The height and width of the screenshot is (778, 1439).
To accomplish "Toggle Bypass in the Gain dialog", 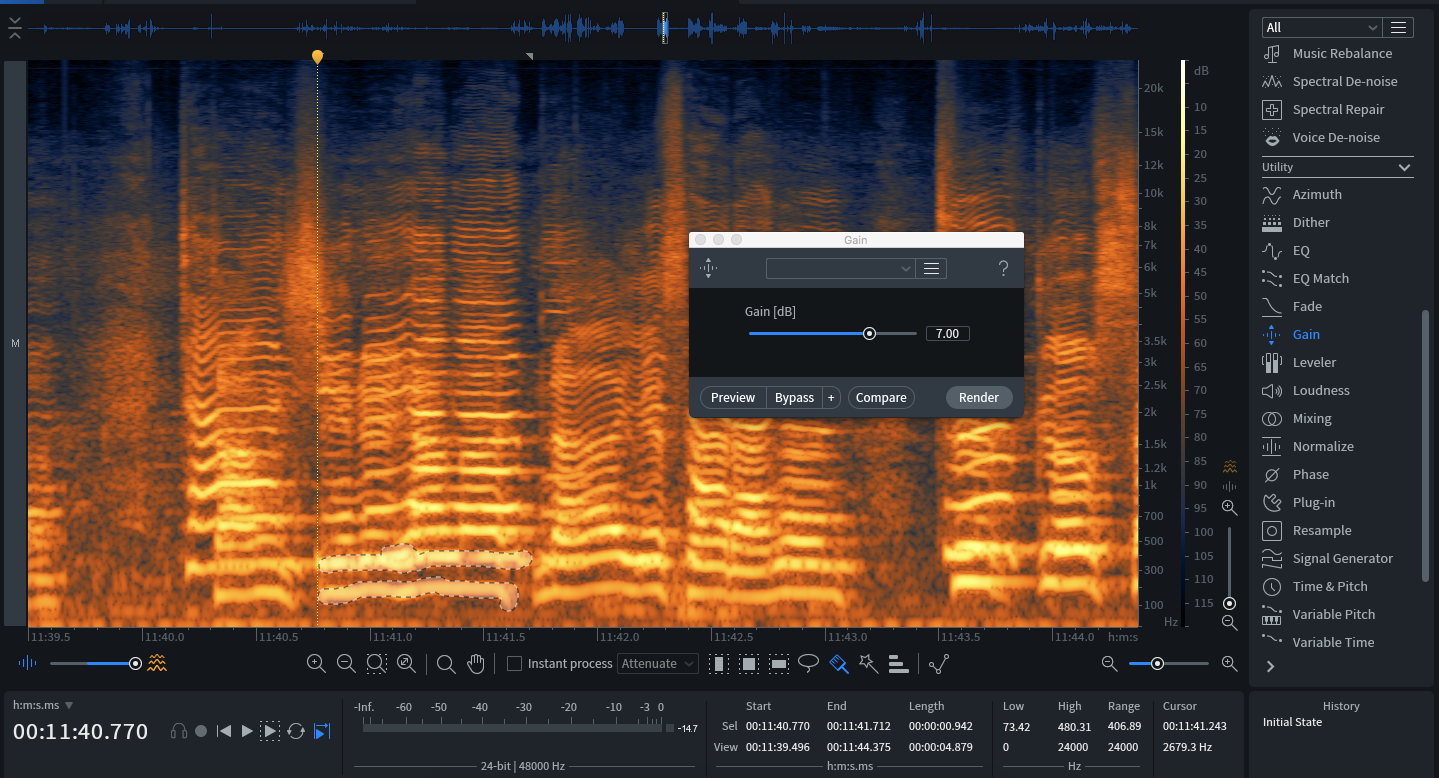I will tap(794, 398).
